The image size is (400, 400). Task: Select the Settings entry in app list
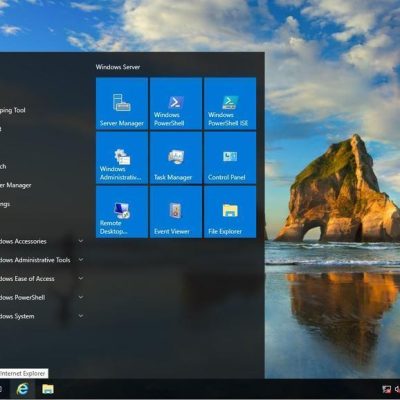(5, 204)
